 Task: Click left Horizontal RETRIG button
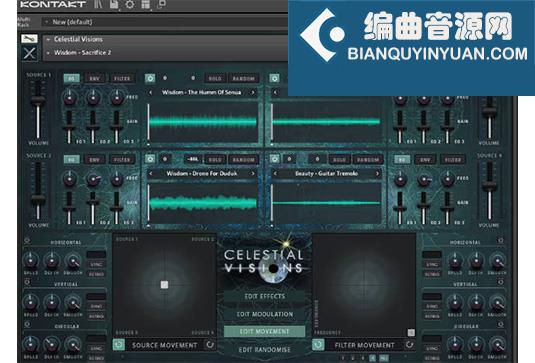[x=96, y=274]
